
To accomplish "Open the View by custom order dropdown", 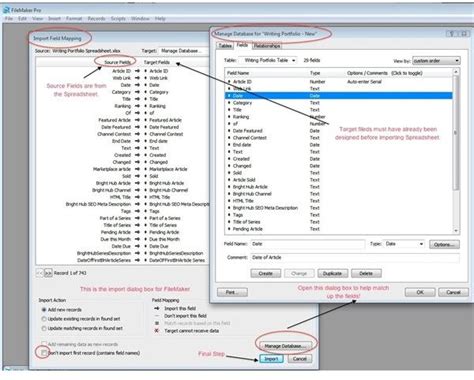I will pos(436,61).
